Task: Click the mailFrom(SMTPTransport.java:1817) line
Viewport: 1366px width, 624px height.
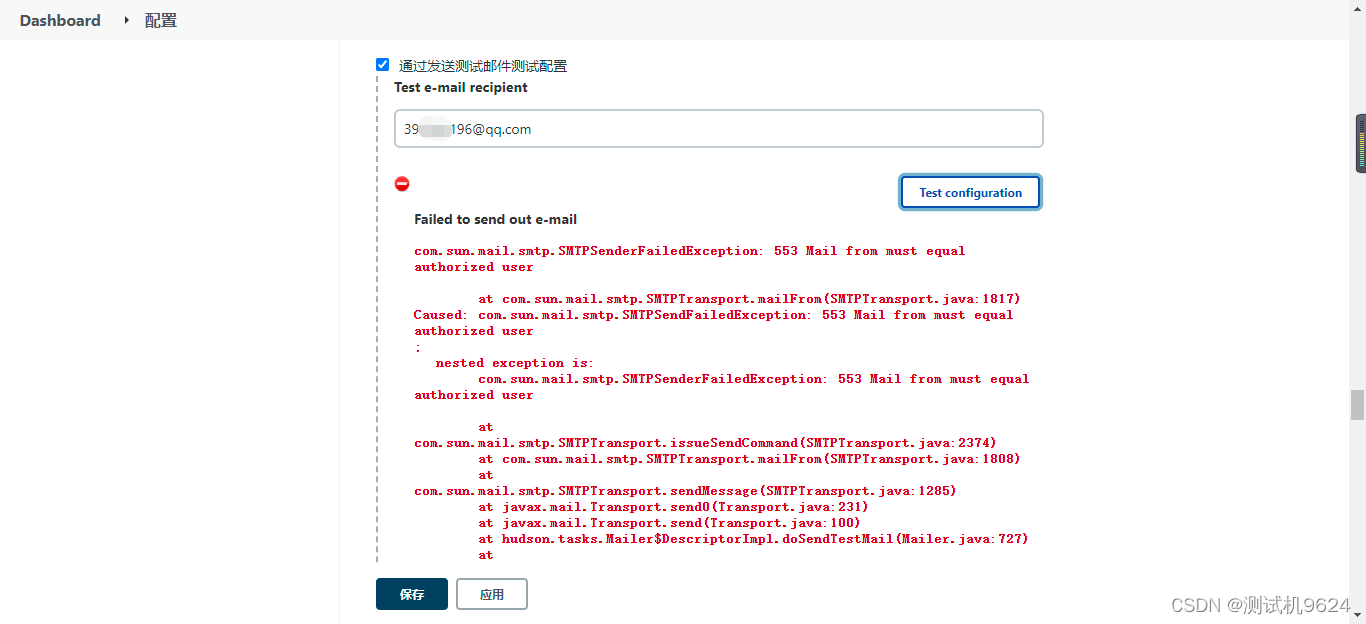Action: (x=749, y=299)
